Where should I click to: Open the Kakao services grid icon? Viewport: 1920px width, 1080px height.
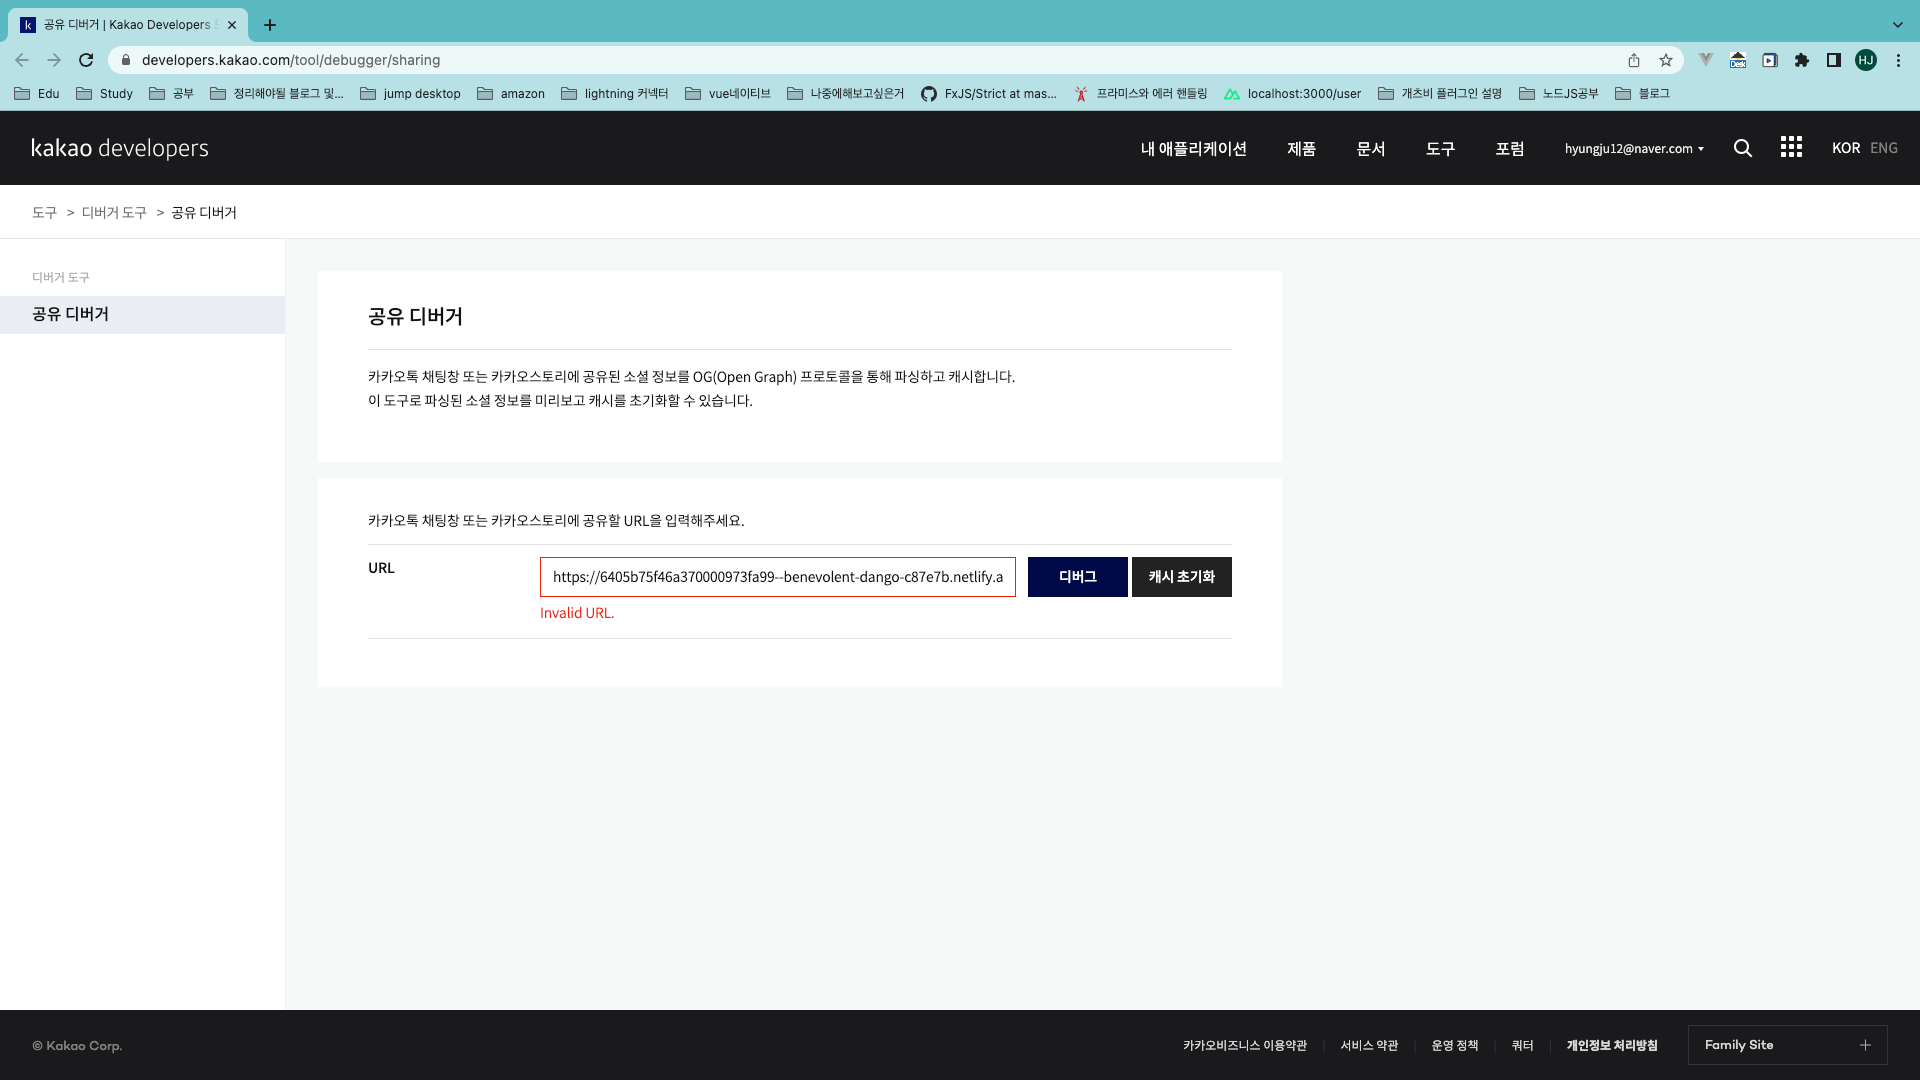coord(1791,147)
